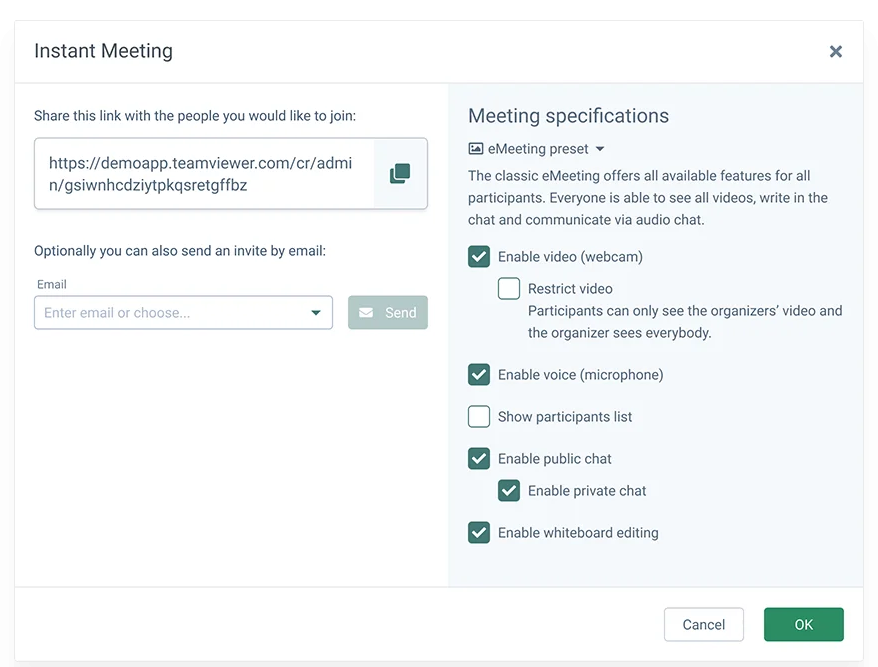Click the Send text on the invite button
The image size is (878, 667).
400,312
